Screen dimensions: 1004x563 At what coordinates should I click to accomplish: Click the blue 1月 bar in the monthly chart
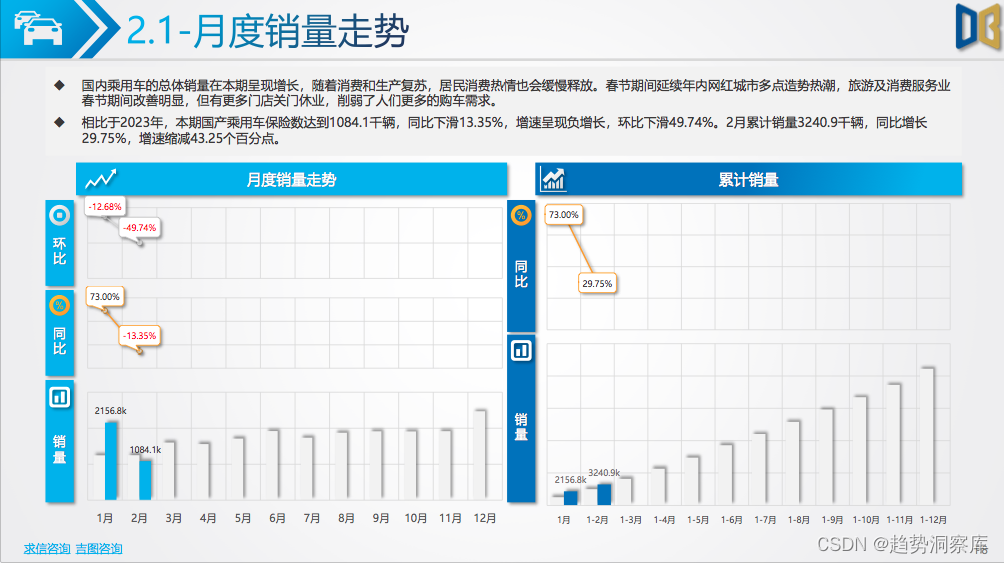[x=111, y=461]
